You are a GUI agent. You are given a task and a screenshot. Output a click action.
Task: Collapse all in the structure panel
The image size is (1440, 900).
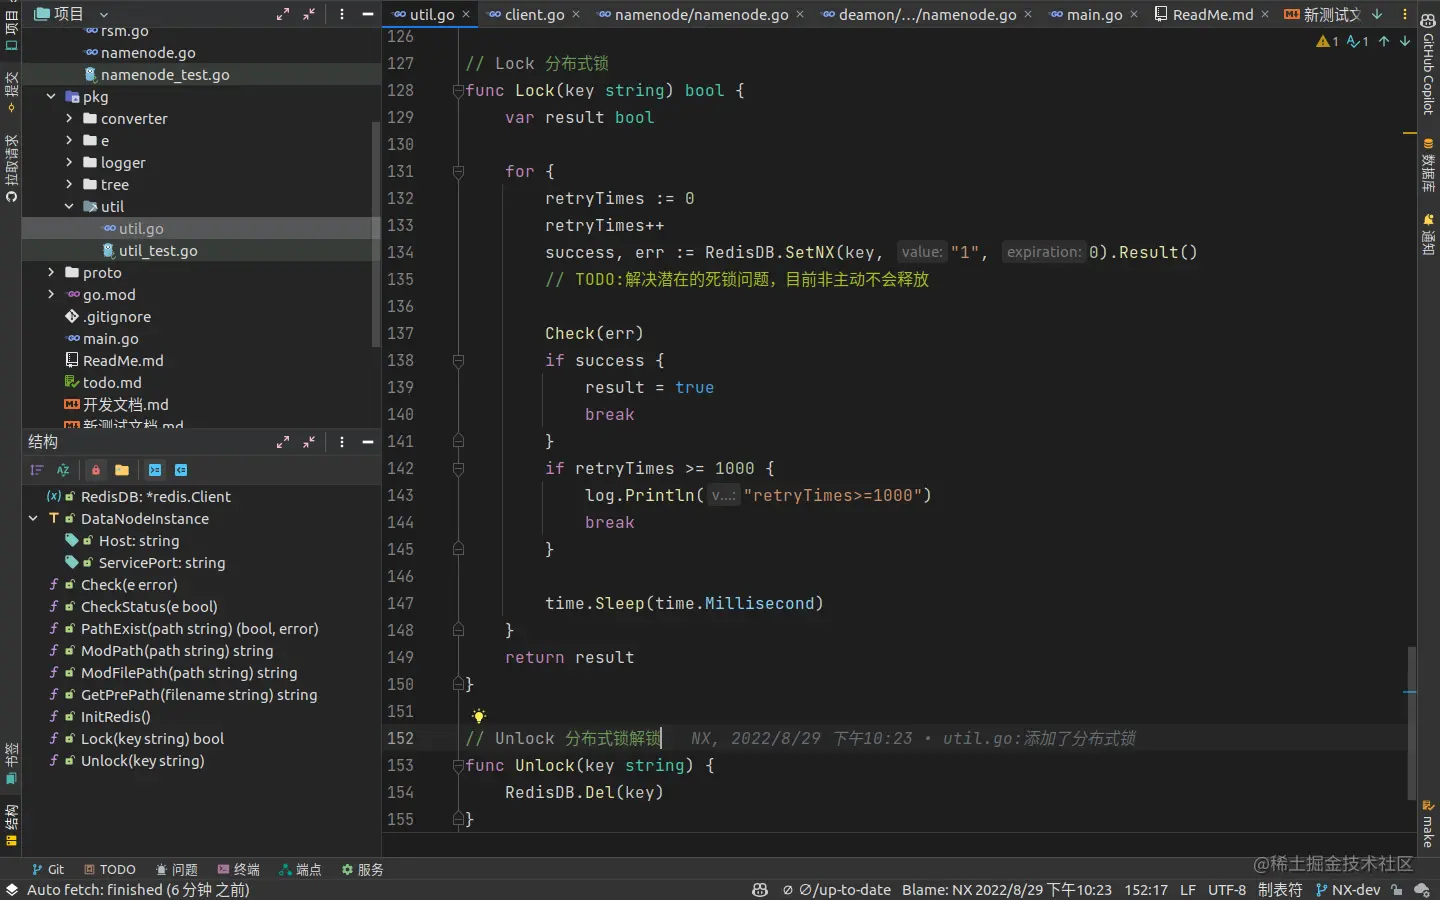click(309, 441)
